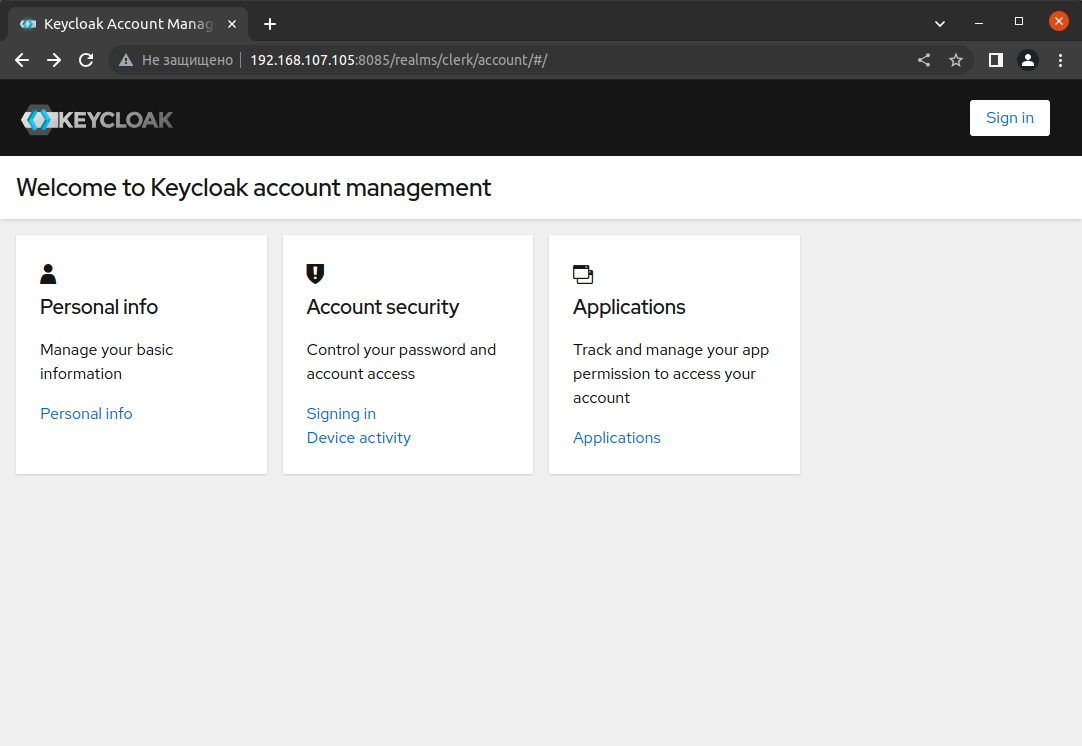
Task: Click the not-secure warning icon
Action: click(x=126, y=60)
